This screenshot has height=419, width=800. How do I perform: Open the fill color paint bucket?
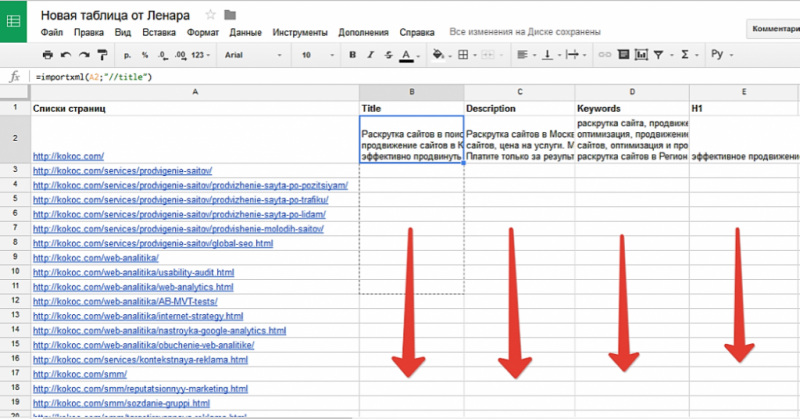click(x=438, y=55)
